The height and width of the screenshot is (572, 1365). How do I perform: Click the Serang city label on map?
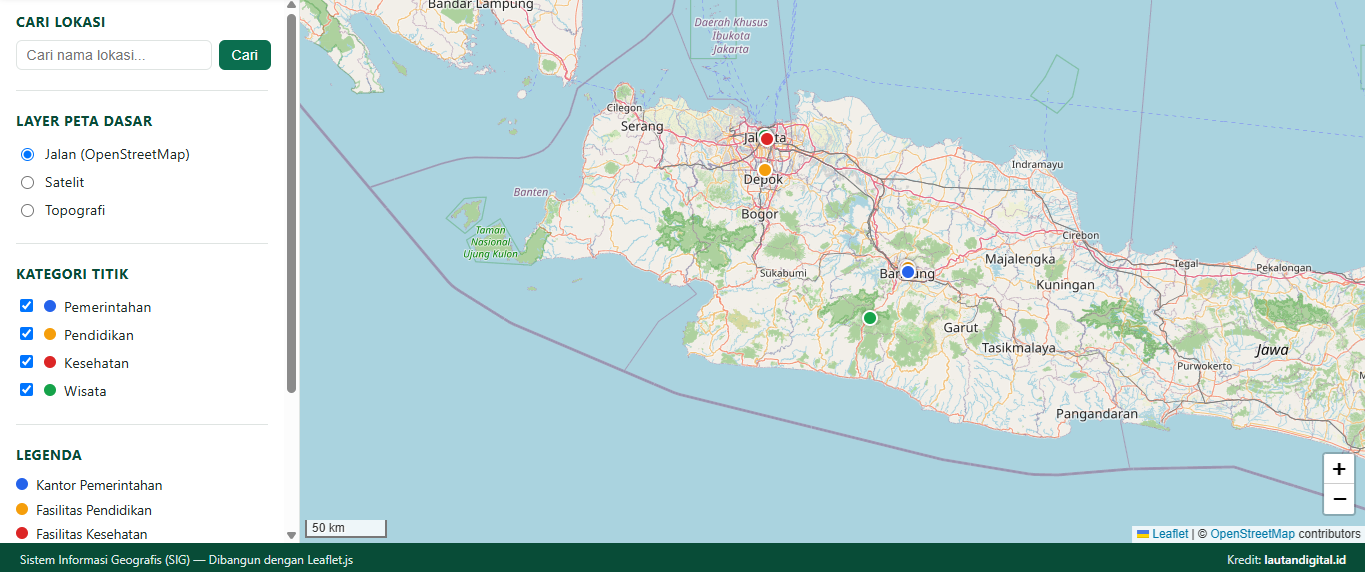(642, 126)
